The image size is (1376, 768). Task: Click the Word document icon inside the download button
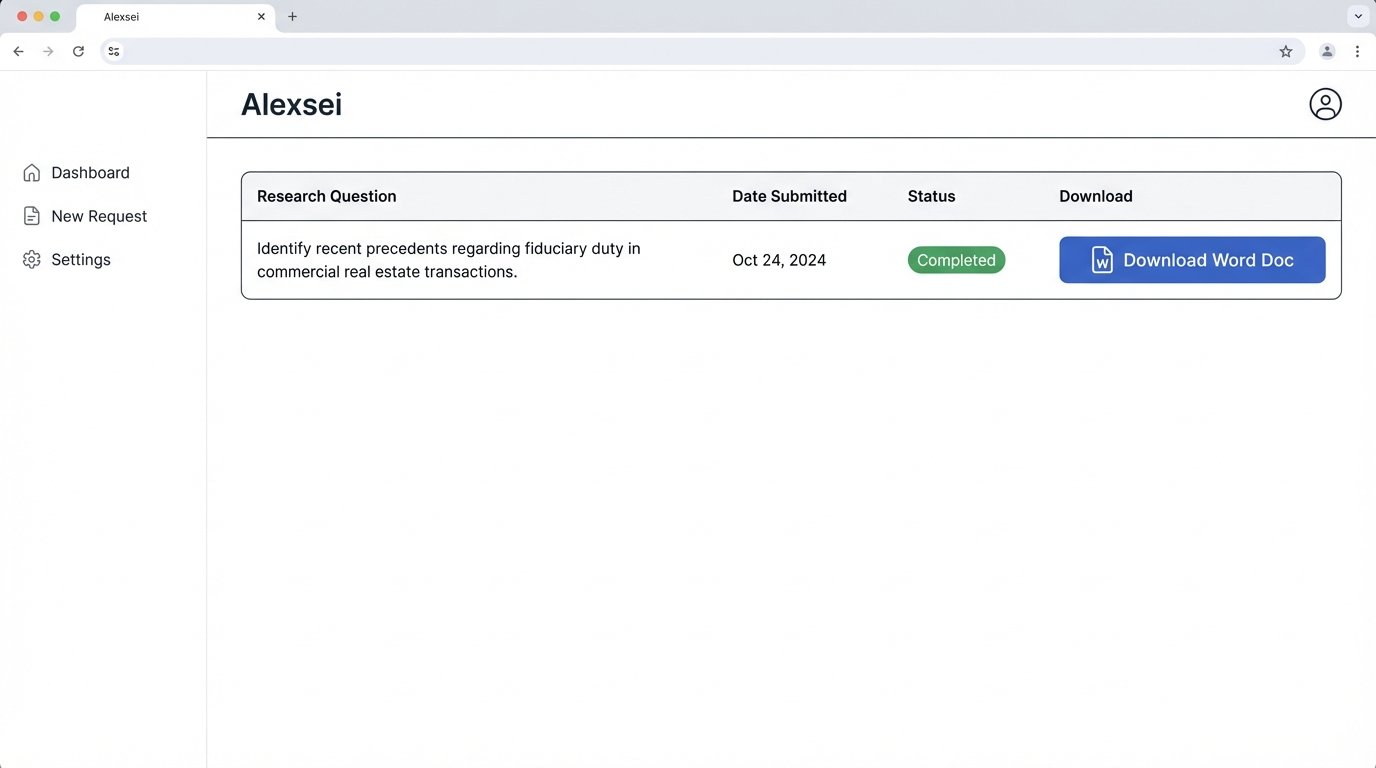click(1101, 259)
